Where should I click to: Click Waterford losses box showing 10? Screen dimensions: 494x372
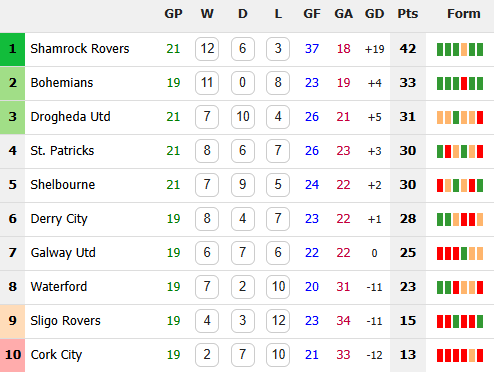click(x=278, y=287)
